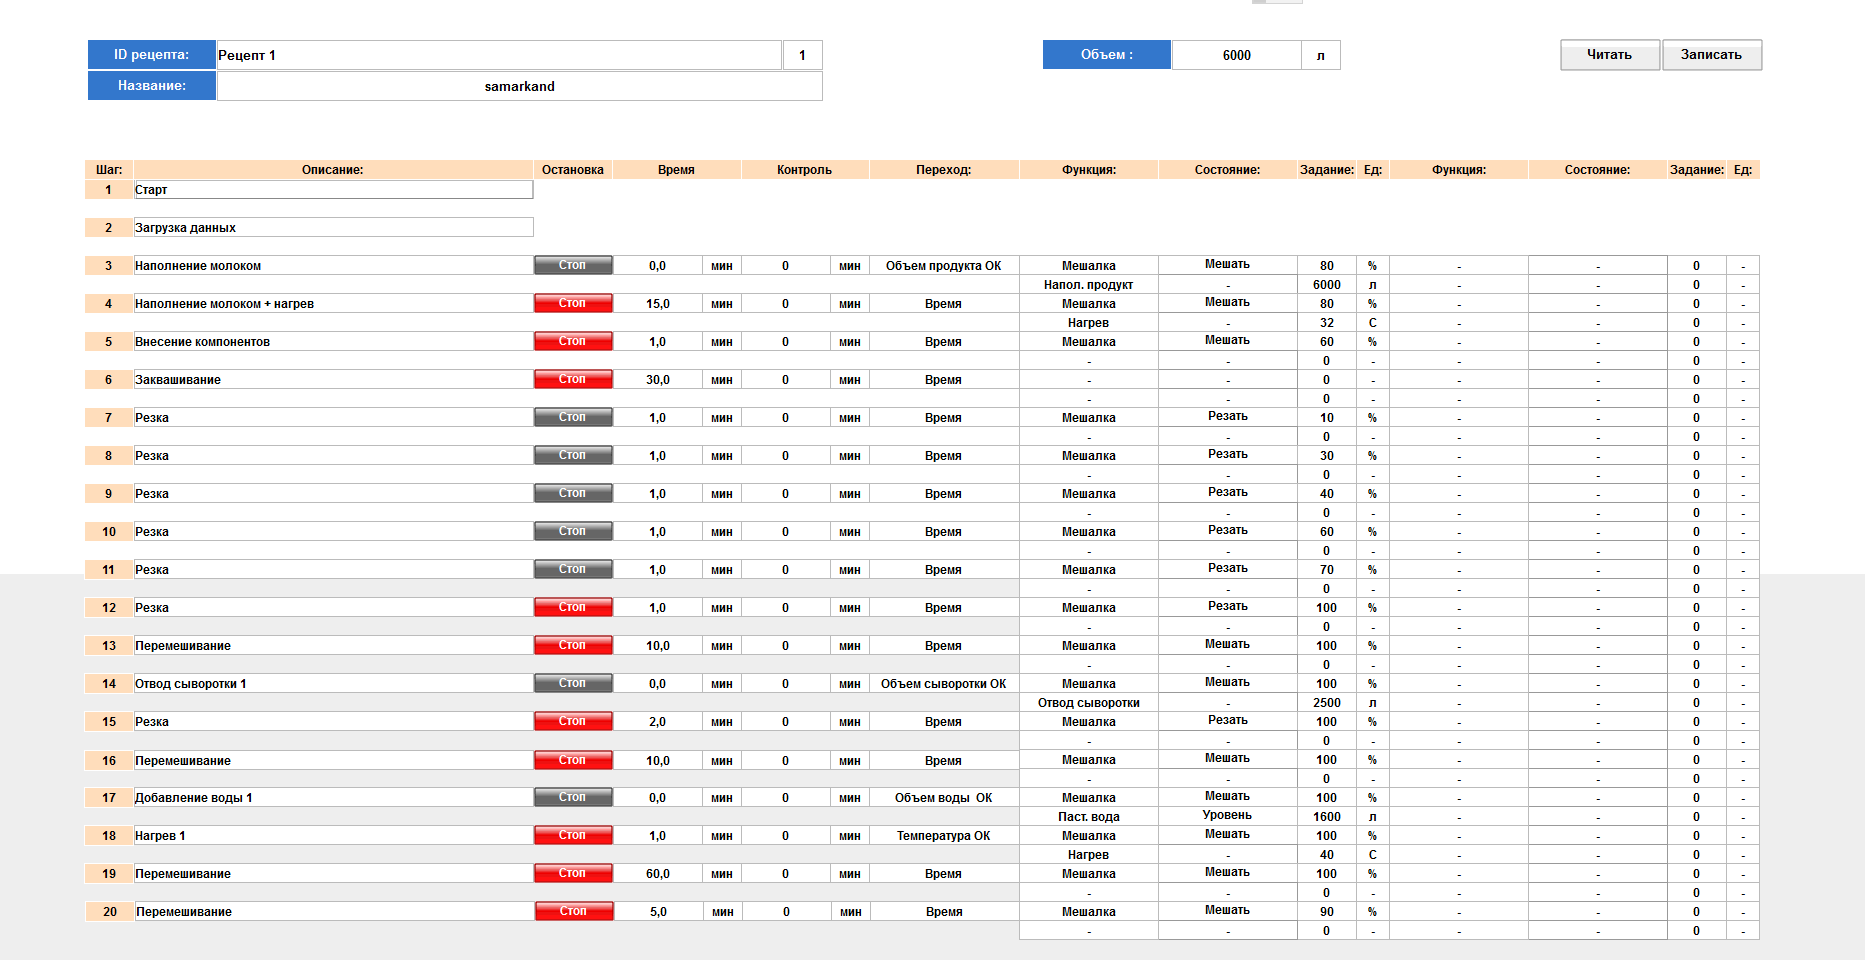Edit the recipe name field samarkand

click(x=519, y=86)
